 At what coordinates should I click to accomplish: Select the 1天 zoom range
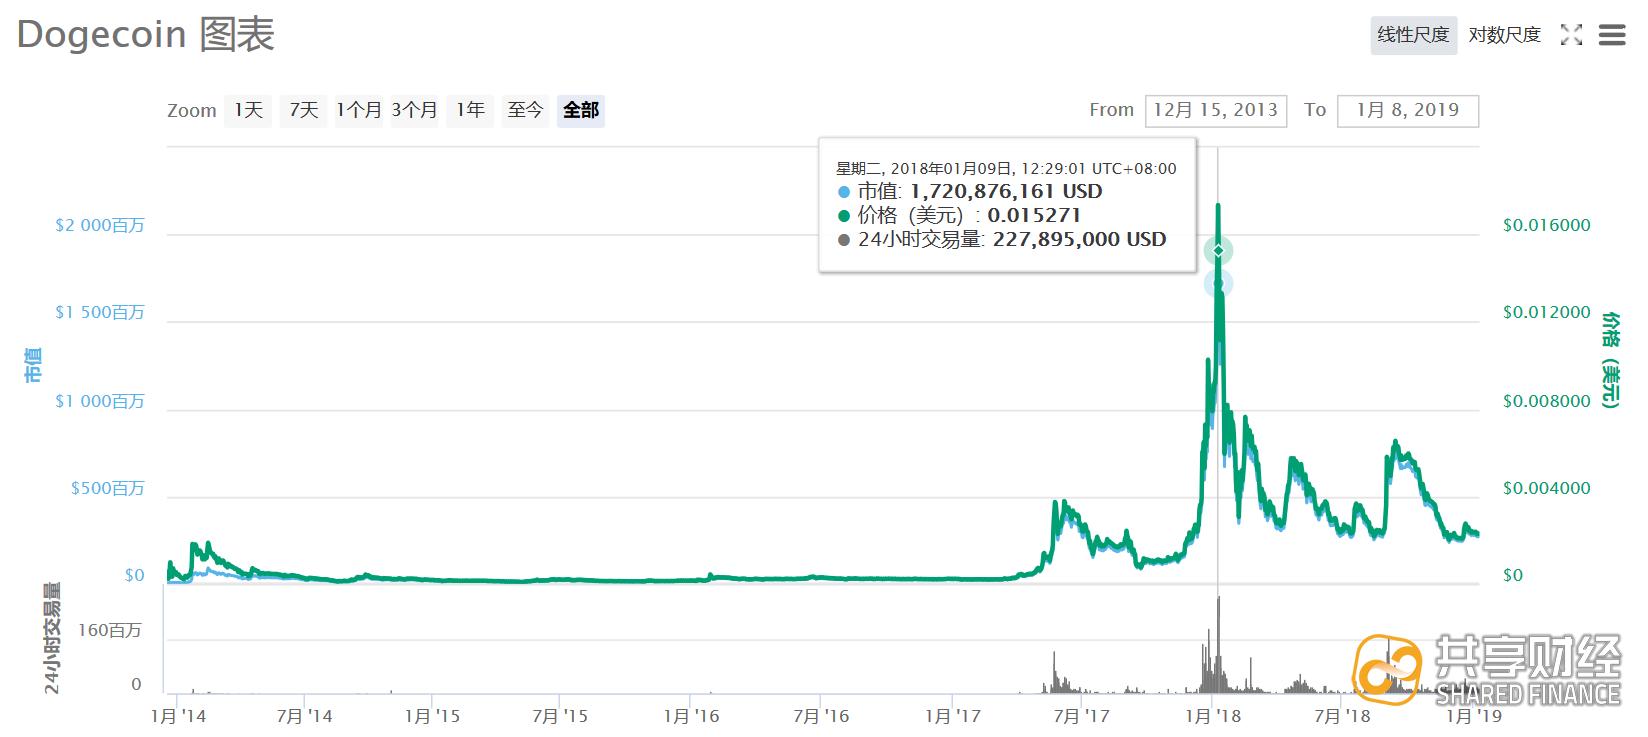pos(248,110)
